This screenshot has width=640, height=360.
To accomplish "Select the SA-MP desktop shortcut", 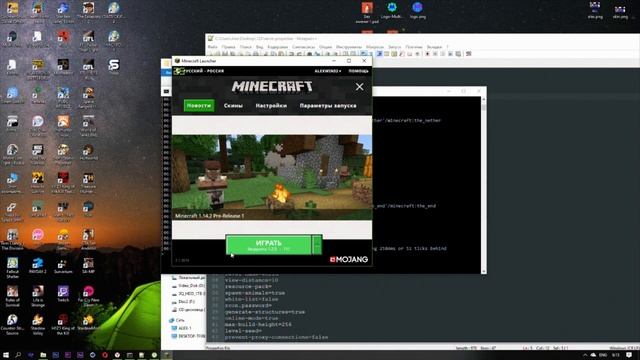I will click(x=88, y=266).
